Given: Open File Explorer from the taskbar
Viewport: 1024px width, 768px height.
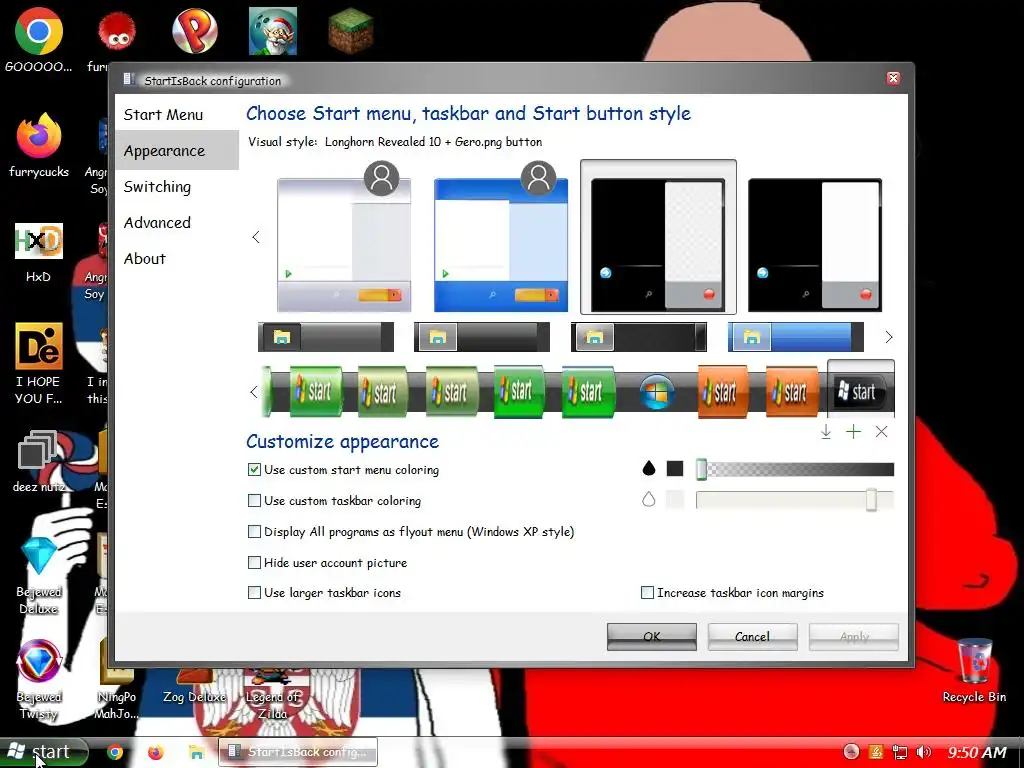Looking at the screenshot, I should click(196, 752).
